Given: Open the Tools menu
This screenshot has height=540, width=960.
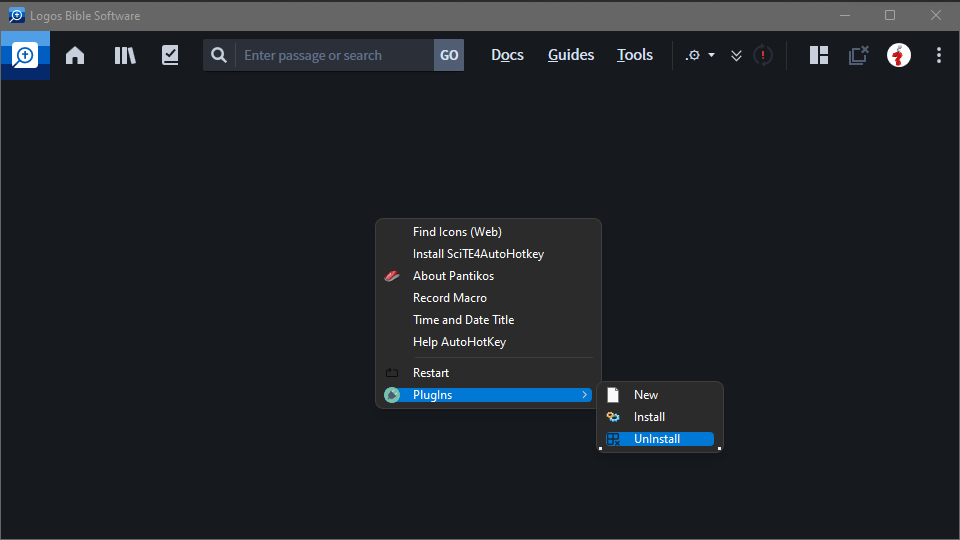Looking at the screenshot, I should 635,55.
